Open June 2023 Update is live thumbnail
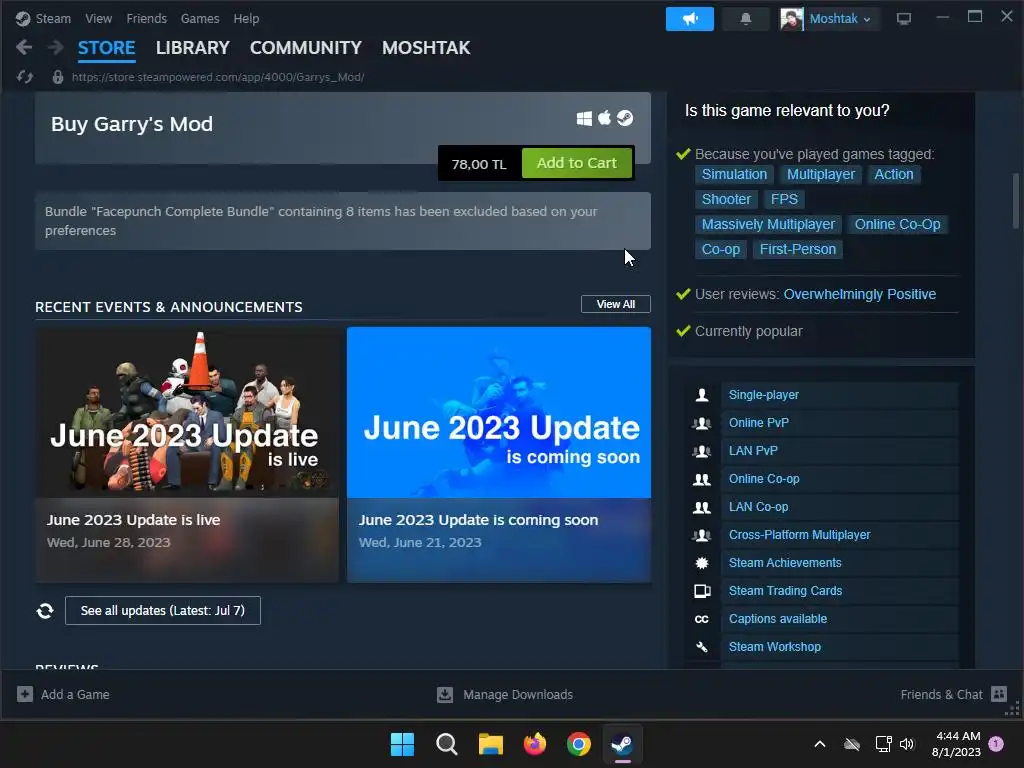The height and width of the screenshot is (768, 1024). tap(187, 413)
